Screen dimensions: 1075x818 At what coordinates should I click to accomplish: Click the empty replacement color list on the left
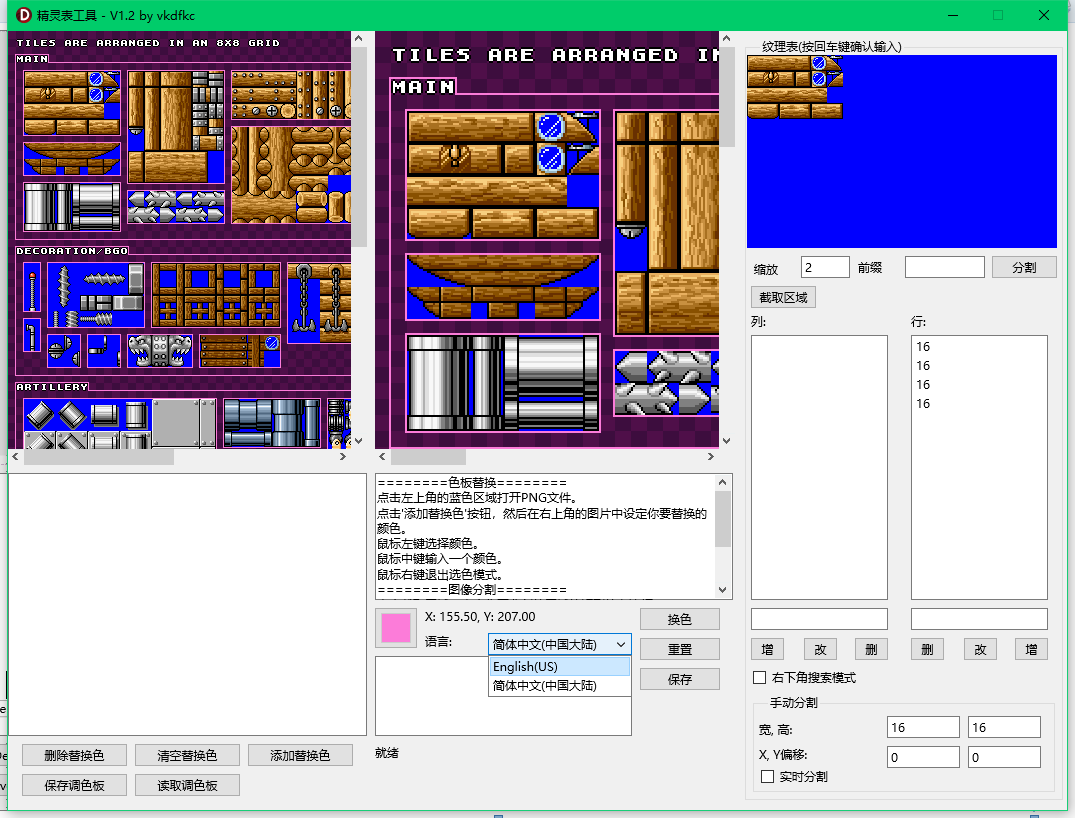click(x=187, y=604)
